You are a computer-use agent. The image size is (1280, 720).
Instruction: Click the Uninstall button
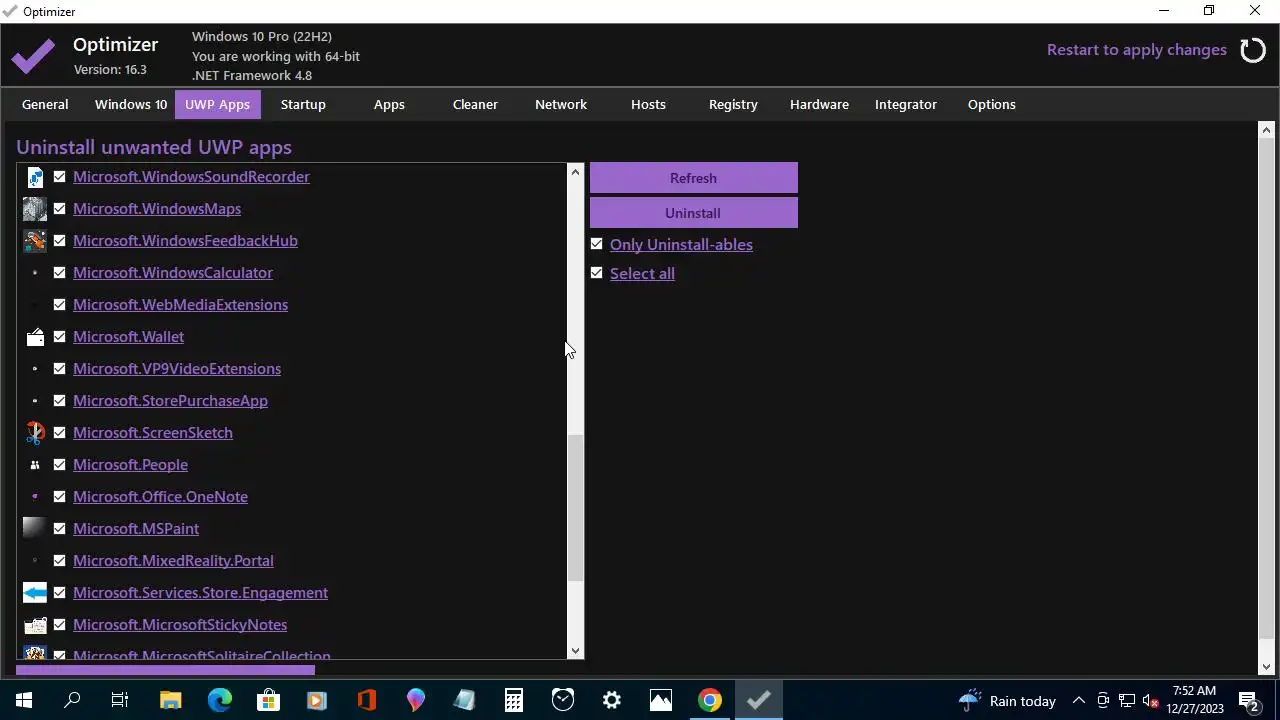click(693, 213)
